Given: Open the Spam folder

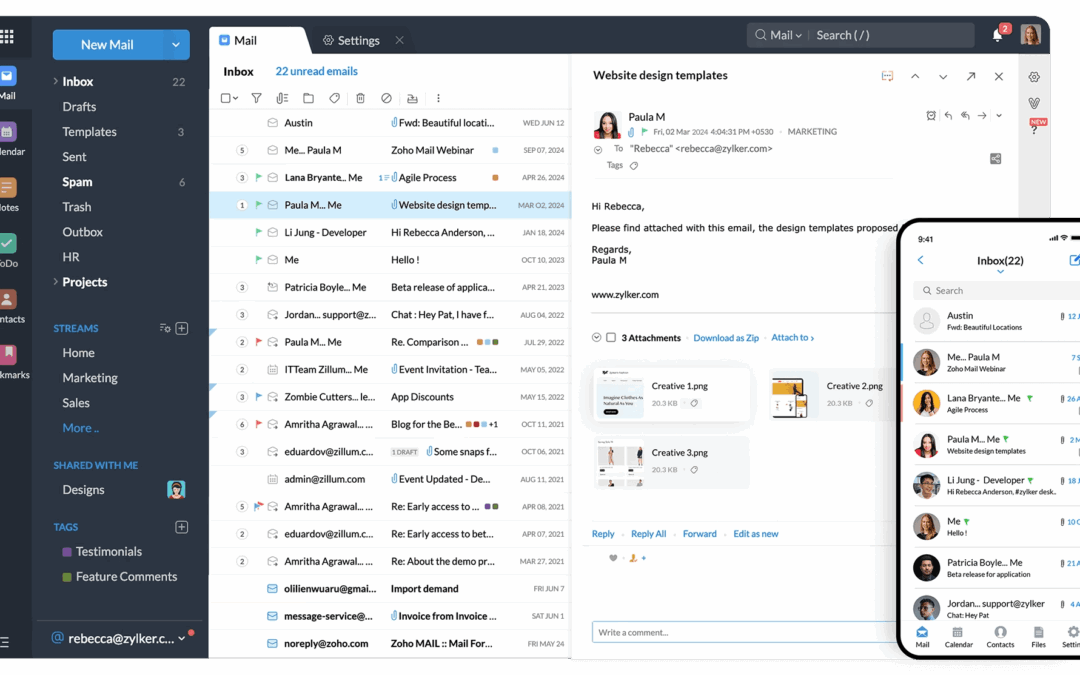Looking at the screenshot, I should click(77, 182).
